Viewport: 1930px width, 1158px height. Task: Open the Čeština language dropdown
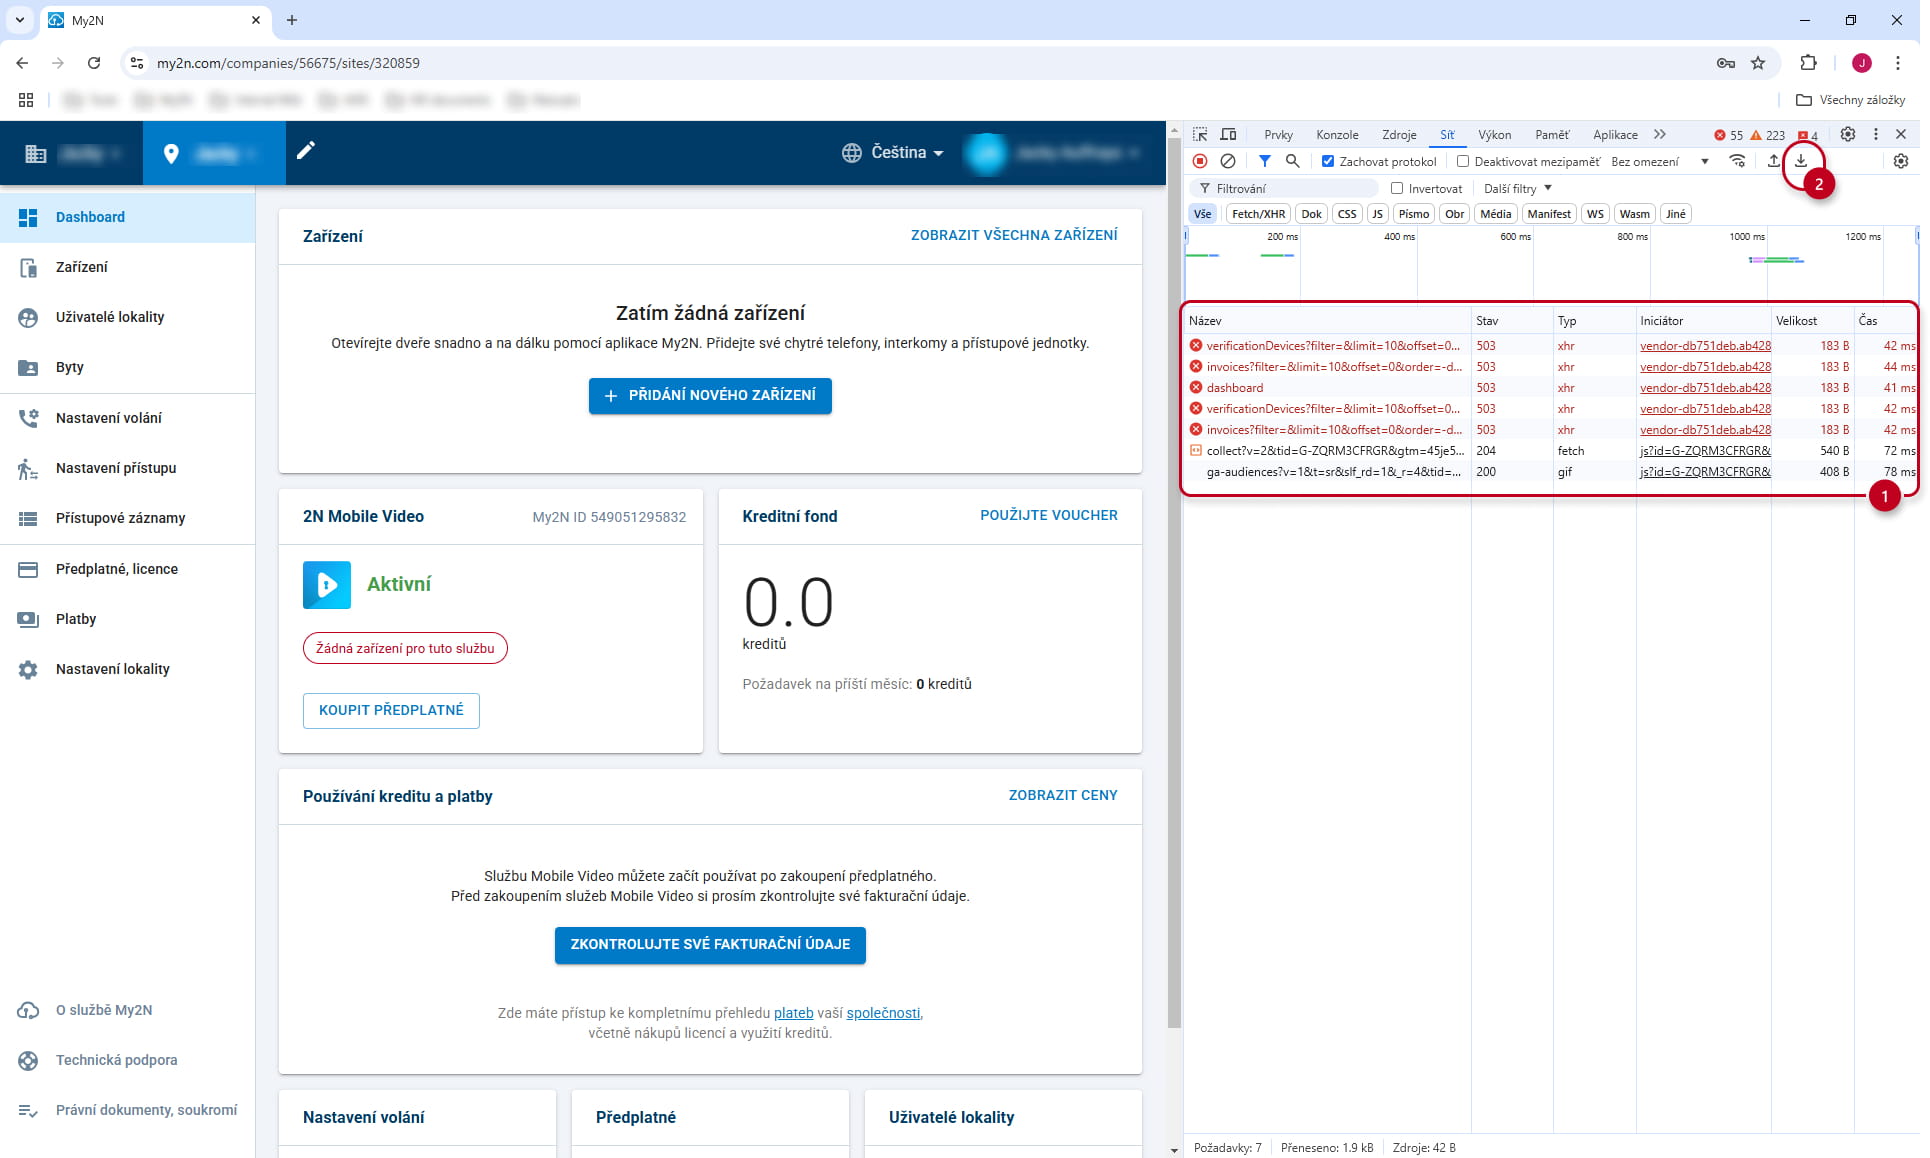893,152
